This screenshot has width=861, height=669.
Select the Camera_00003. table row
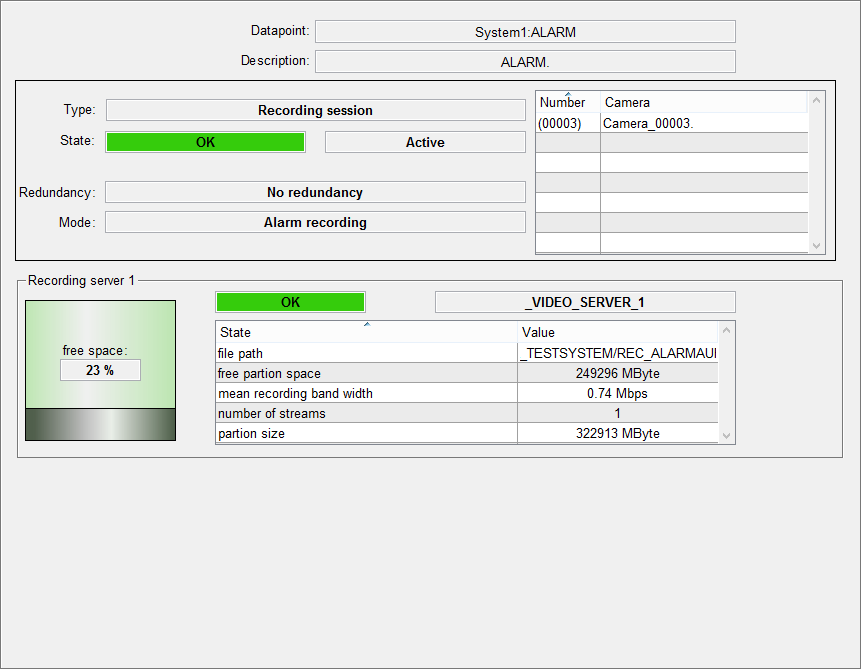(703, 123)
